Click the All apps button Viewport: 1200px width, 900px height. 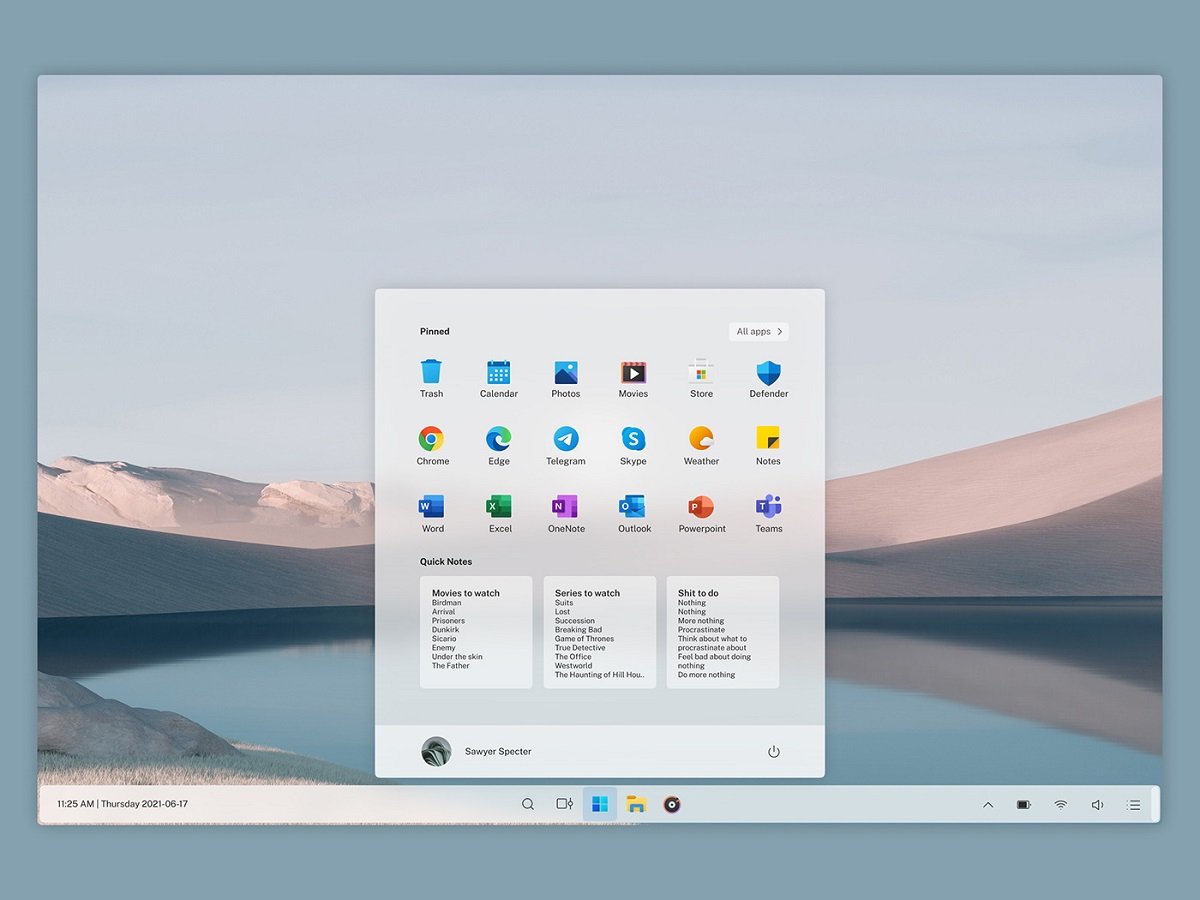(759, 332)
